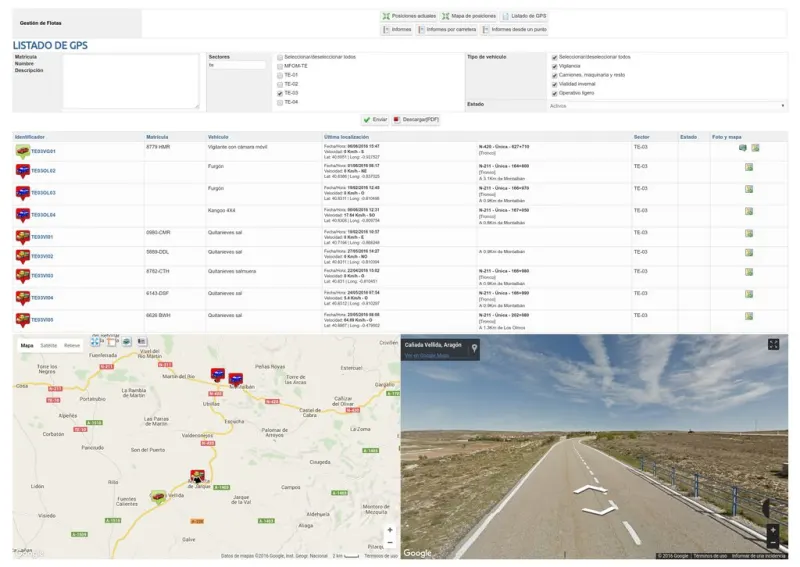Click van icon for TE03OL02

pyautogui.click(x=22, y=171)
